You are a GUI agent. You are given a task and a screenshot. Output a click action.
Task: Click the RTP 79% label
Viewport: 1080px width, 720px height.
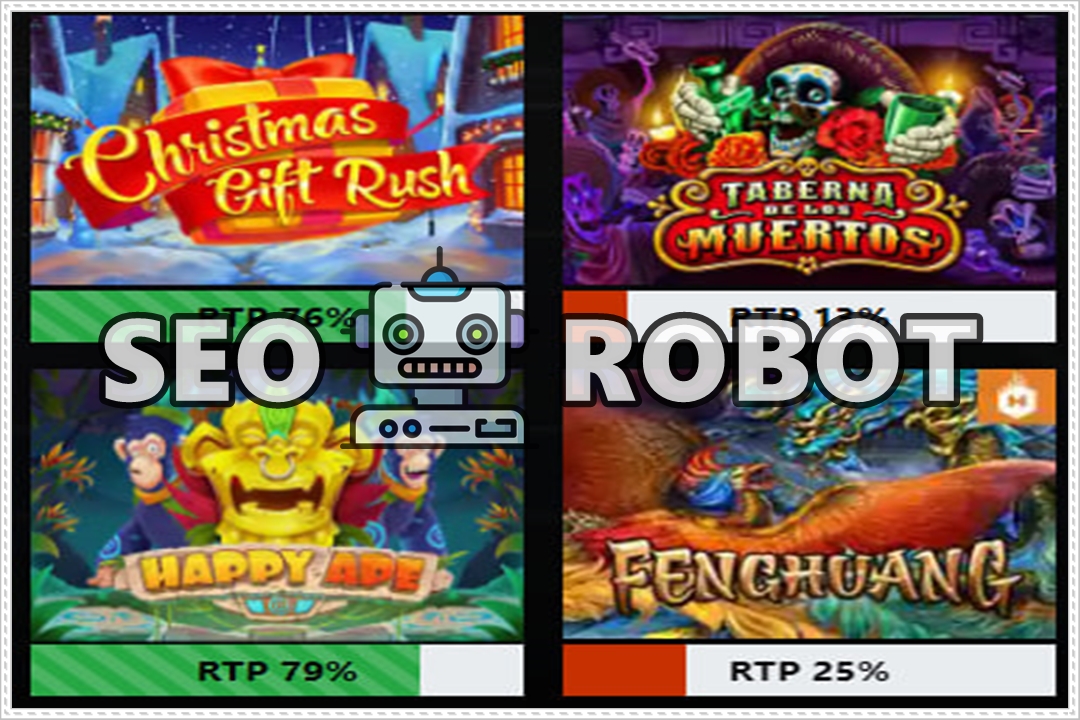tap(277, 670)
